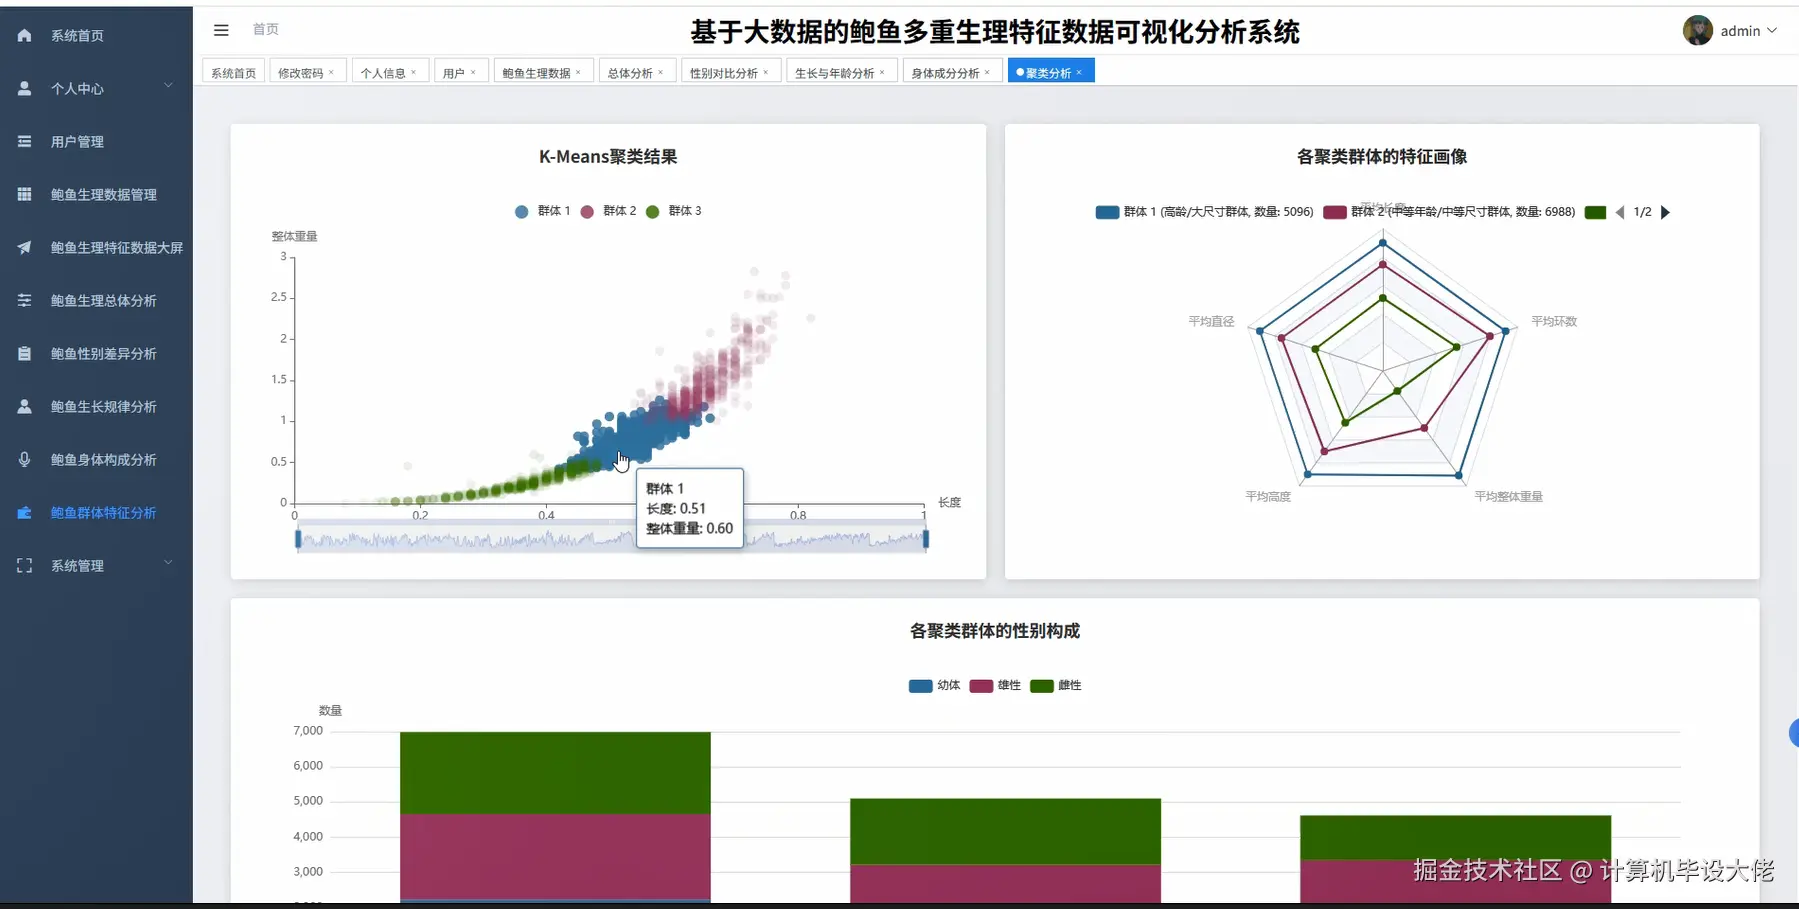Toggle the third green radar legend swatch

click(1595, 212)
